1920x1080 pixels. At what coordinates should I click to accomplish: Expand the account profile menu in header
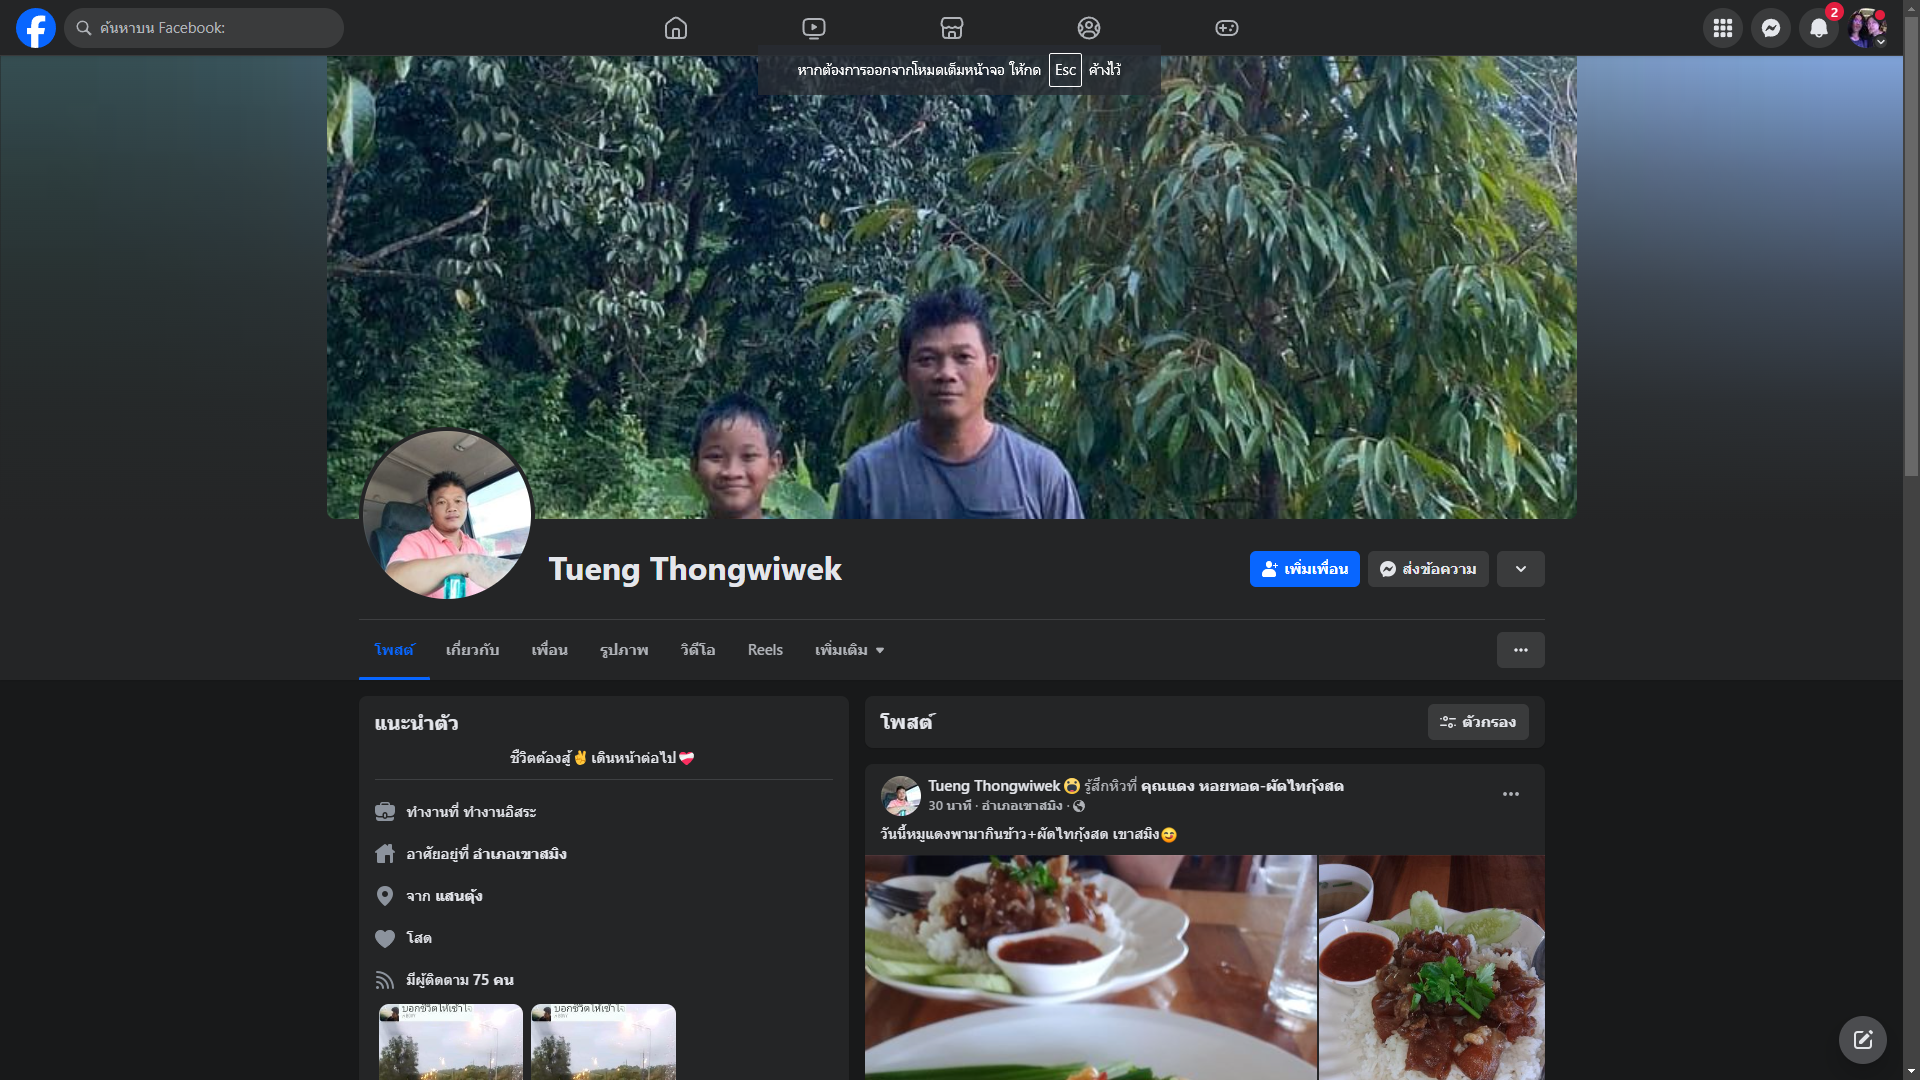pos(1867,28)
